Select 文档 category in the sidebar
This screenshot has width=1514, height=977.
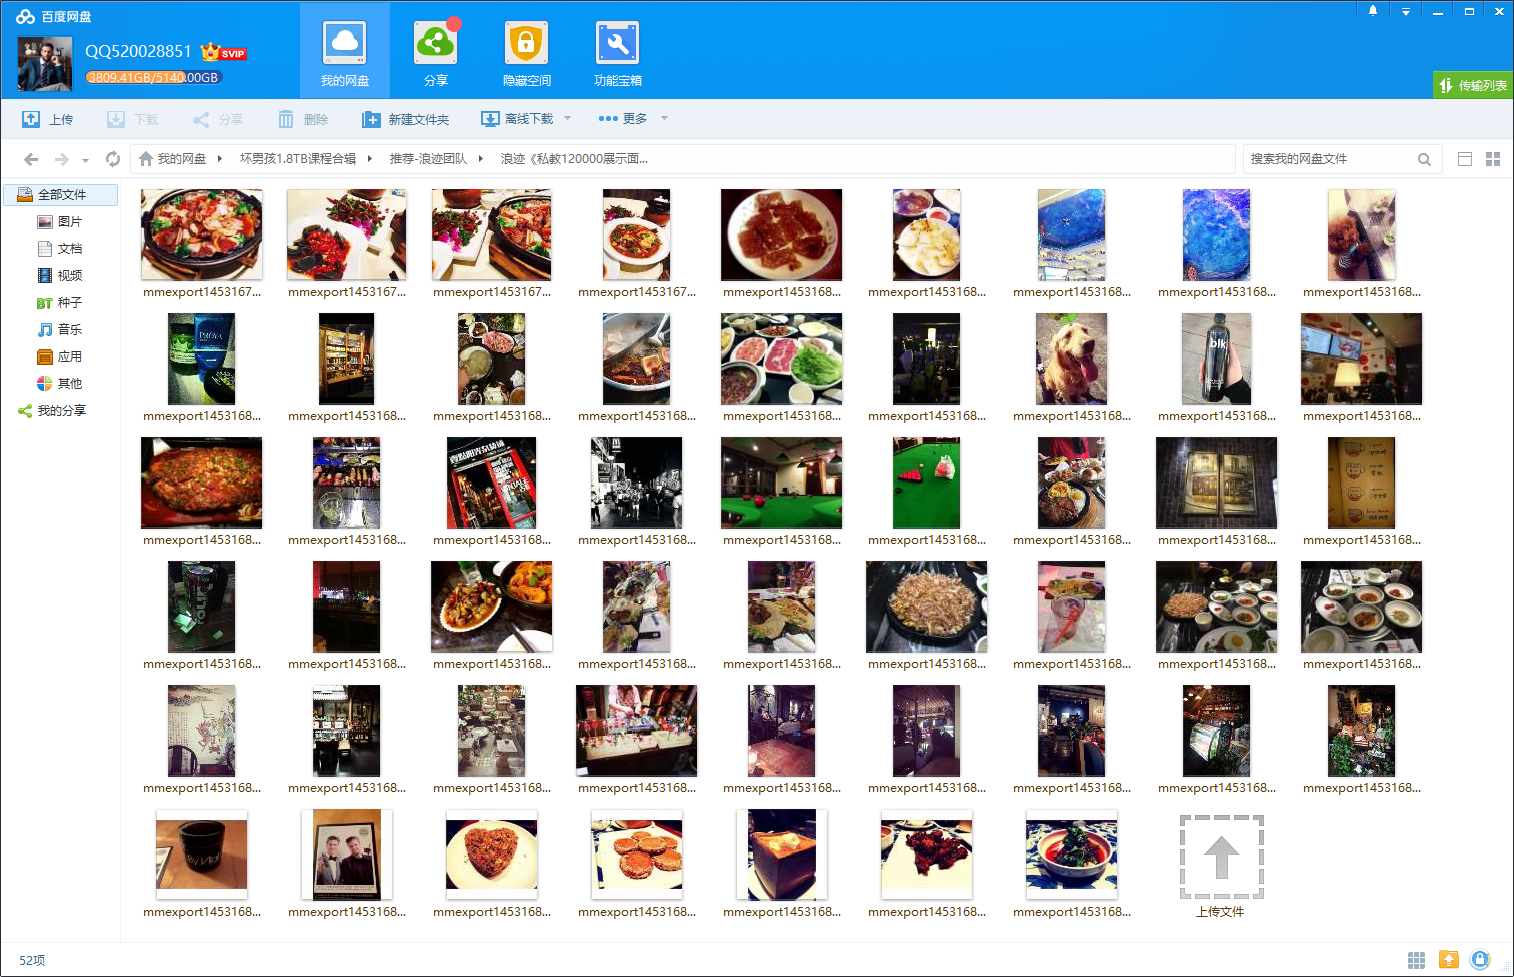pos(61,249)
